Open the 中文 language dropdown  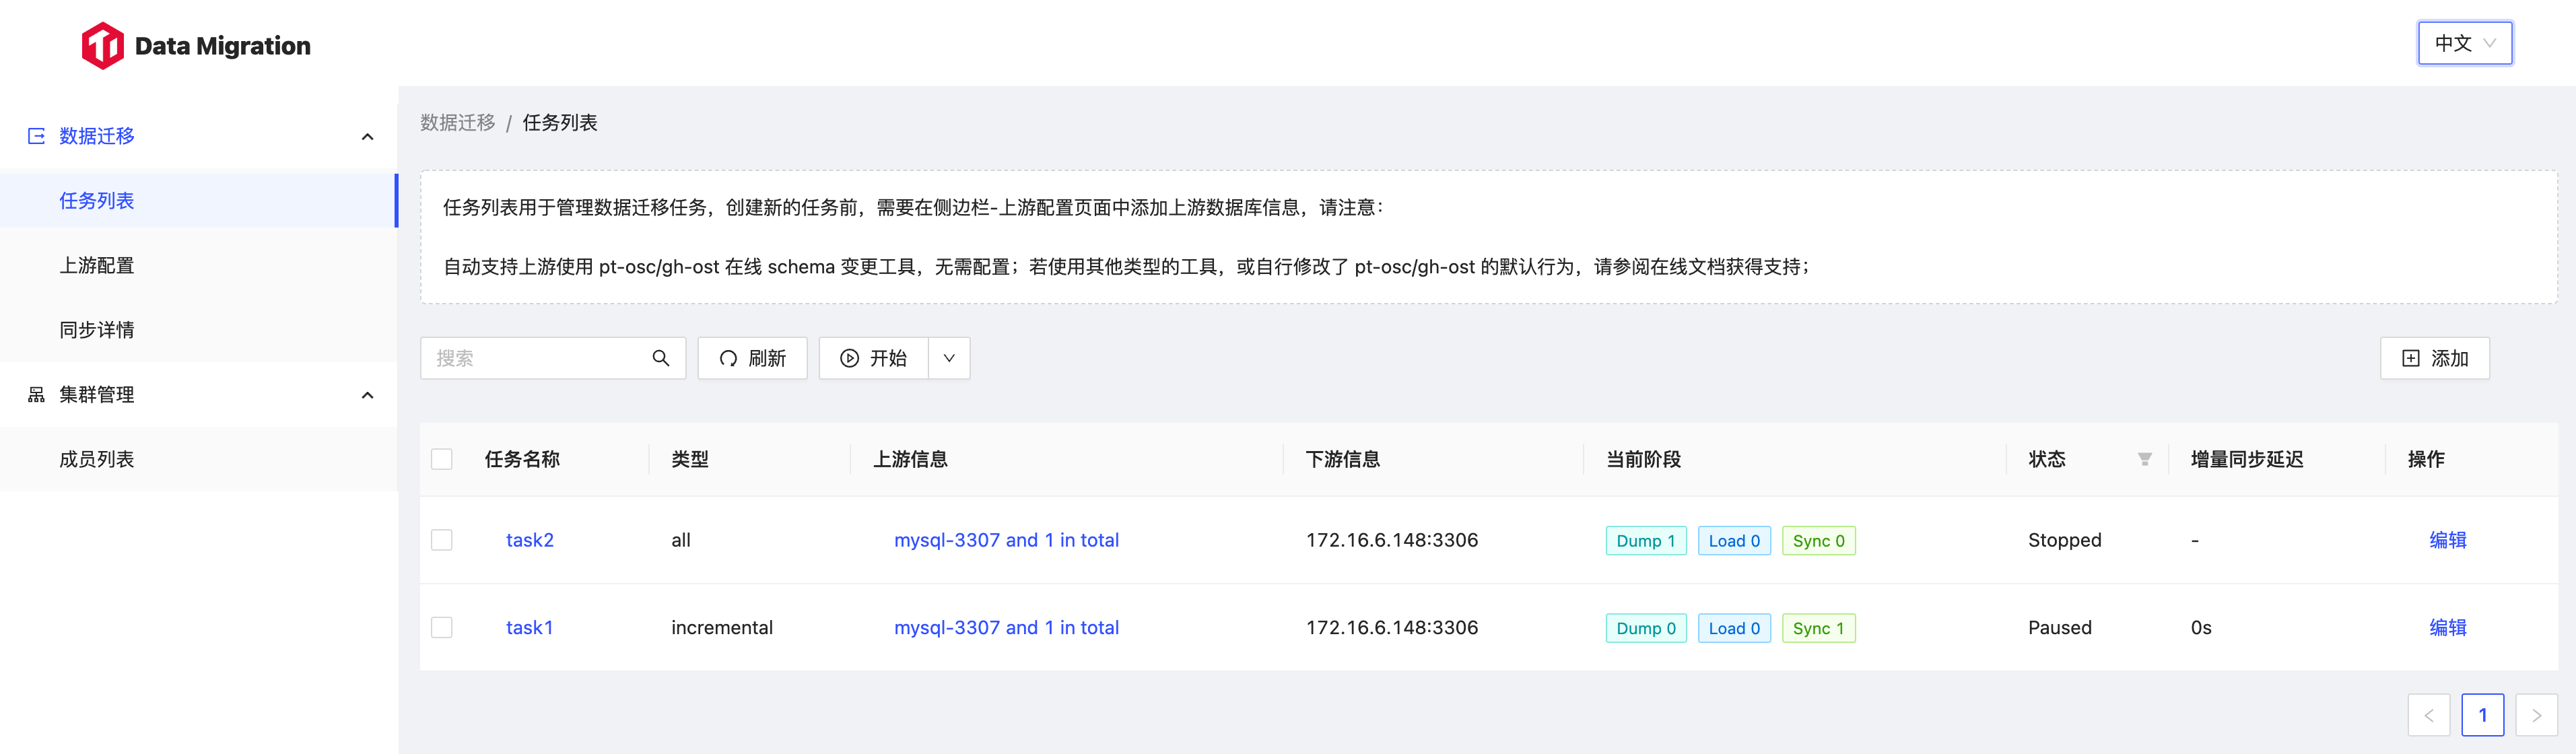click(x=2464, y=43)
